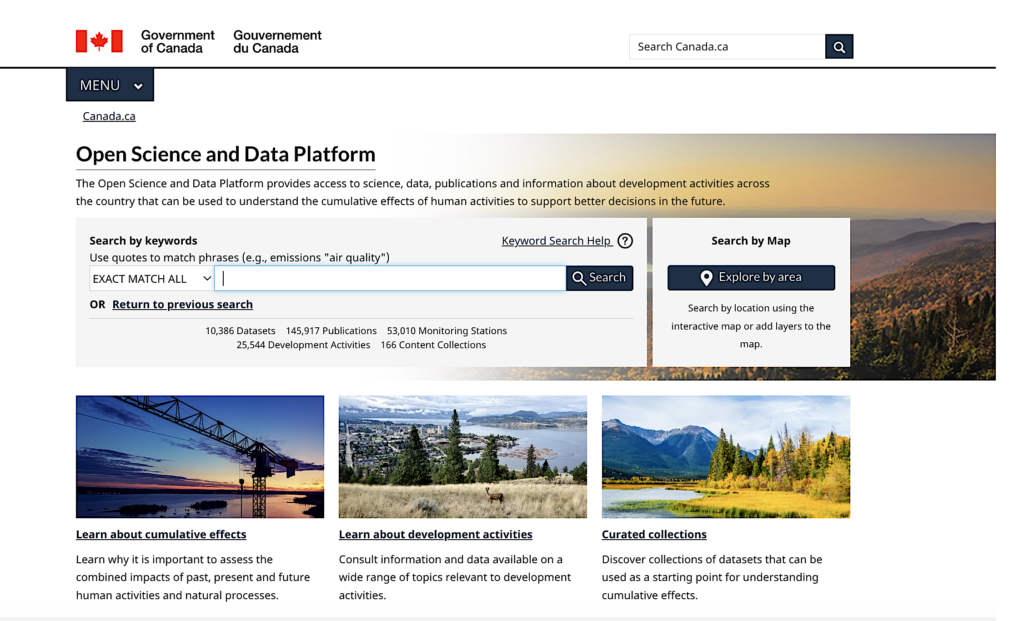The width and height of the screenshot is (1024, 621).
Task: Open the Keyword Search Help link
Action: (x=556, y=241)
